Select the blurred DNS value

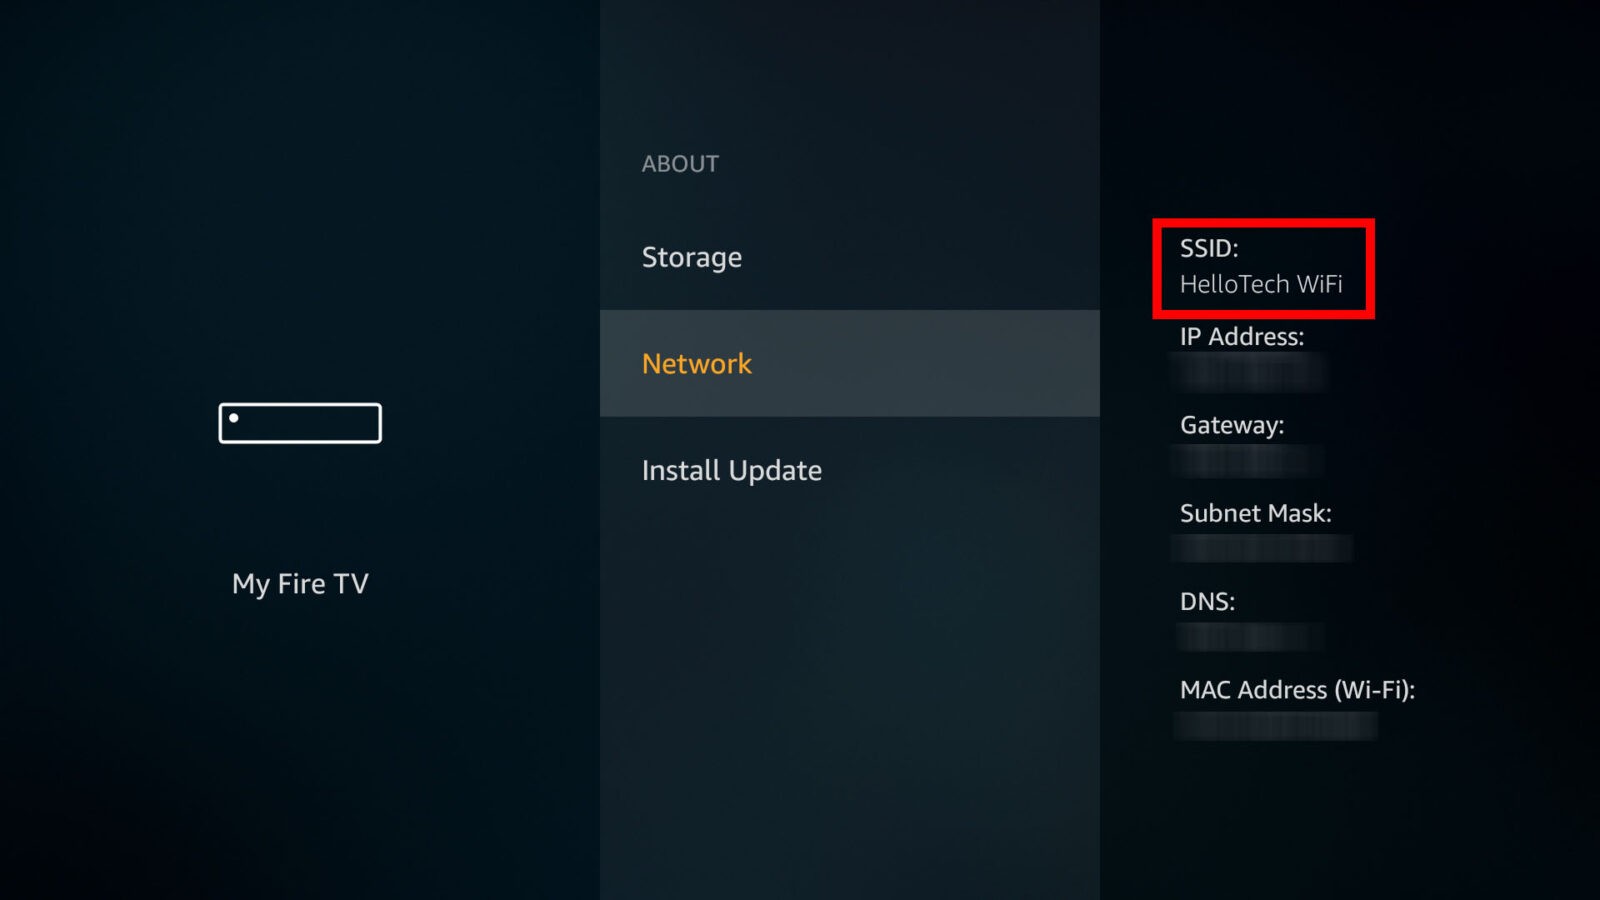1250,637
